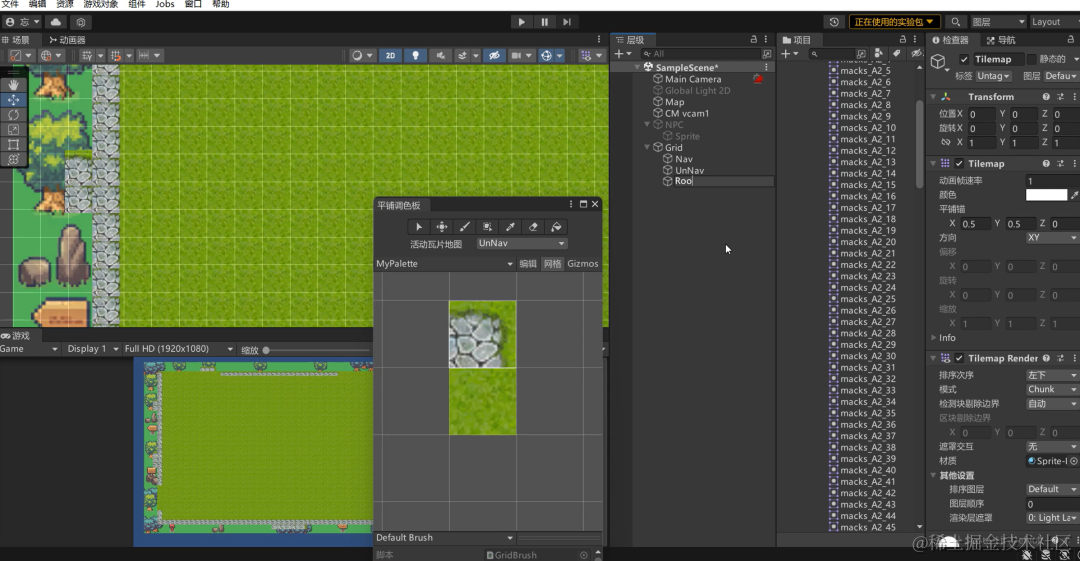The image size is (1080, 561).
Task: Select the tile picker eyedropper tool
Action: [x=510, y=227]
